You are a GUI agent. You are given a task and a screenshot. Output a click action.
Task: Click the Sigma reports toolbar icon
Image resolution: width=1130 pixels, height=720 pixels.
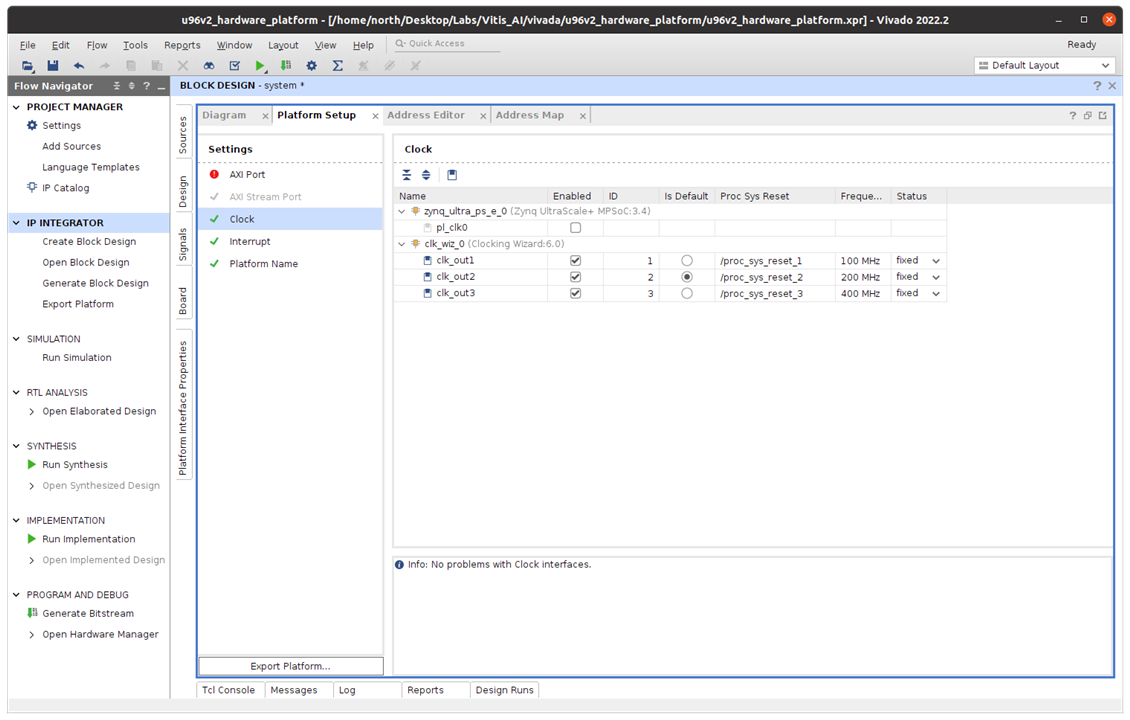click(337, 66)
